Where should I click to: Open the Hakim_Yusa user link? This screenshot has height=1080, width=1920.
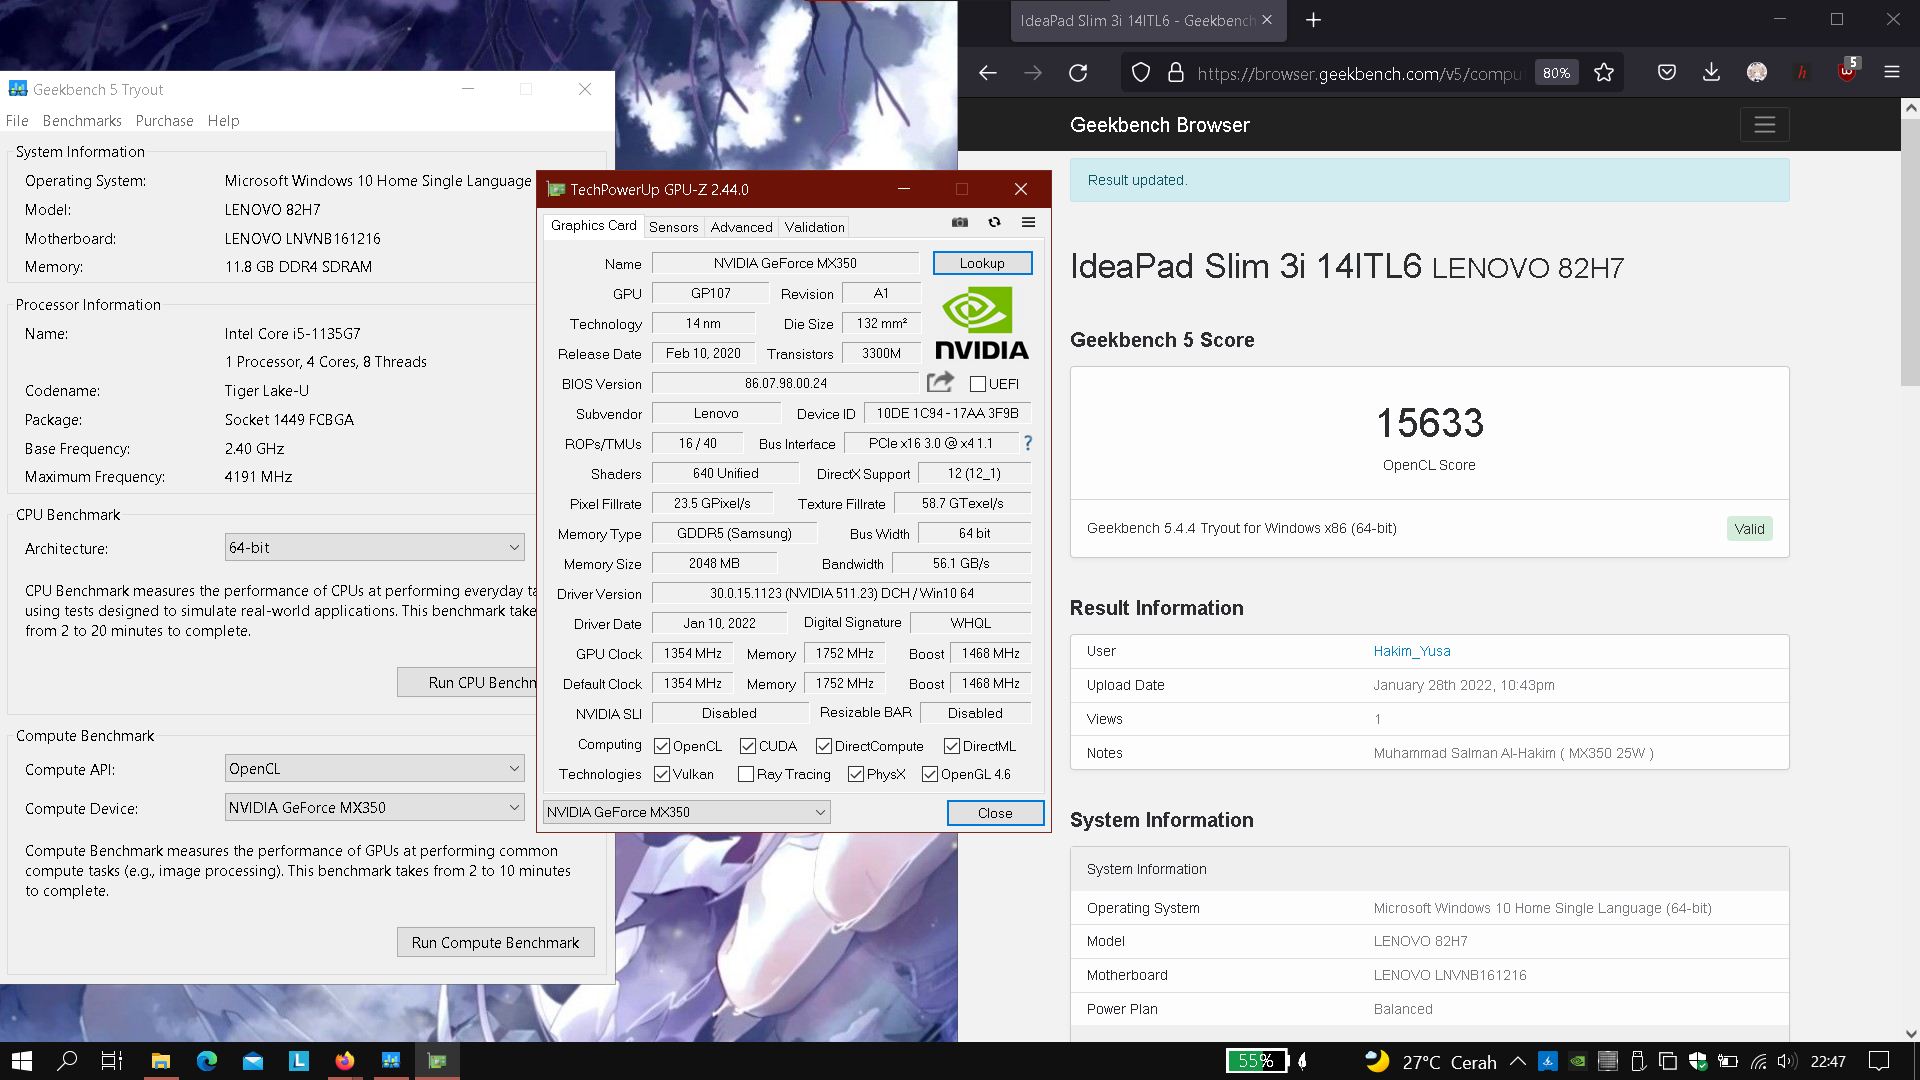click(x=1411, y=651)
